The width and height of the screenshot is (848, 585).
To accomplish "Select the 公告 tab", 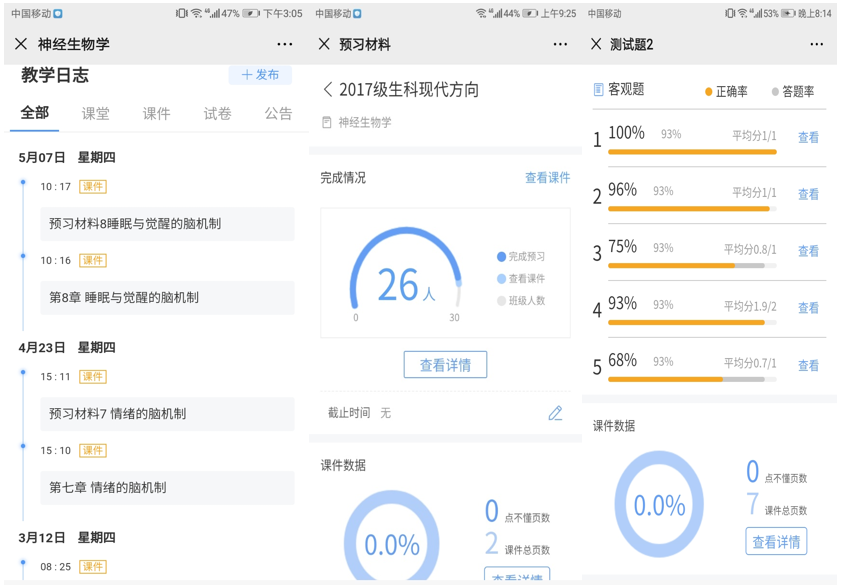I will (x=278, y=114).
